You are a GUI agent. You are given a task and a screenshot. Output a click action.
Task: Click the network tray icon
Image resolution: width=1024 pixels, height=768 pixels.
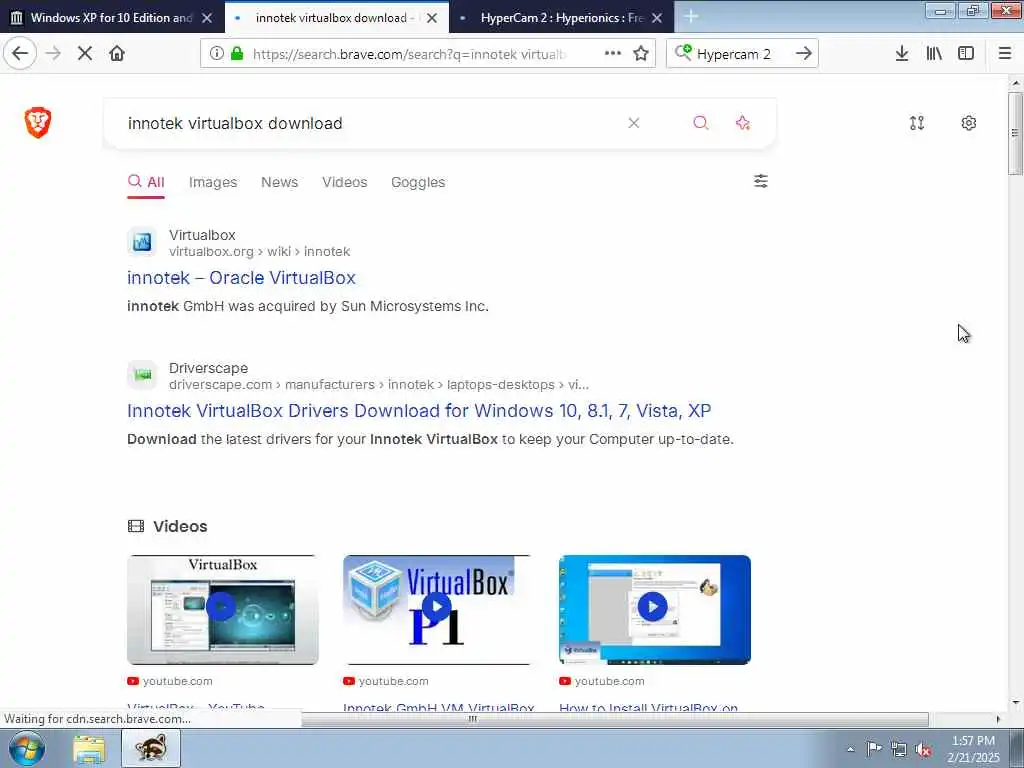pos(899,750)
